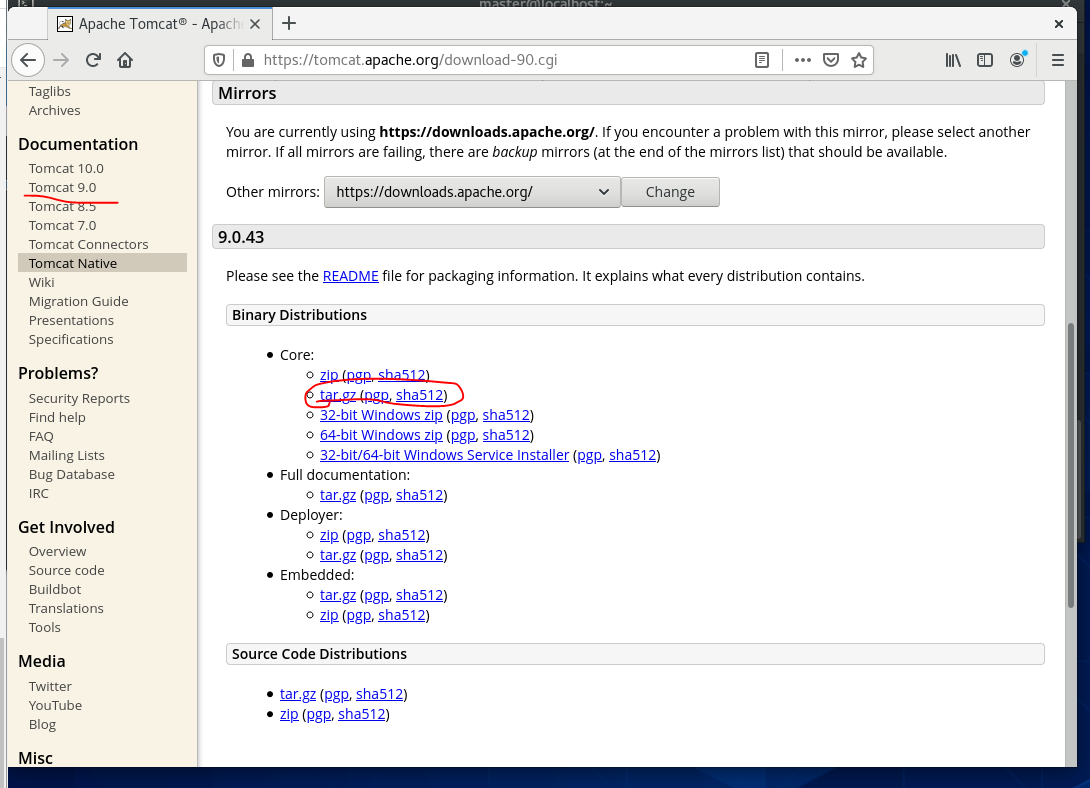Open Bug Database link
Viewport: 1090px width, 788px height.
pyautogui.click(x=72, y=475)
